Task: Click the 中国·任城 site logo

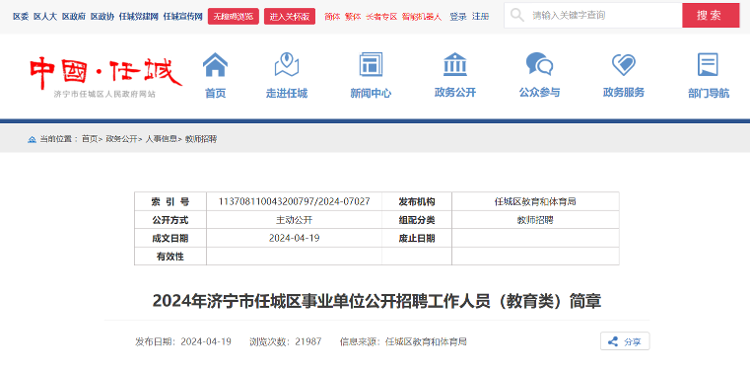Action: (105, 73)
